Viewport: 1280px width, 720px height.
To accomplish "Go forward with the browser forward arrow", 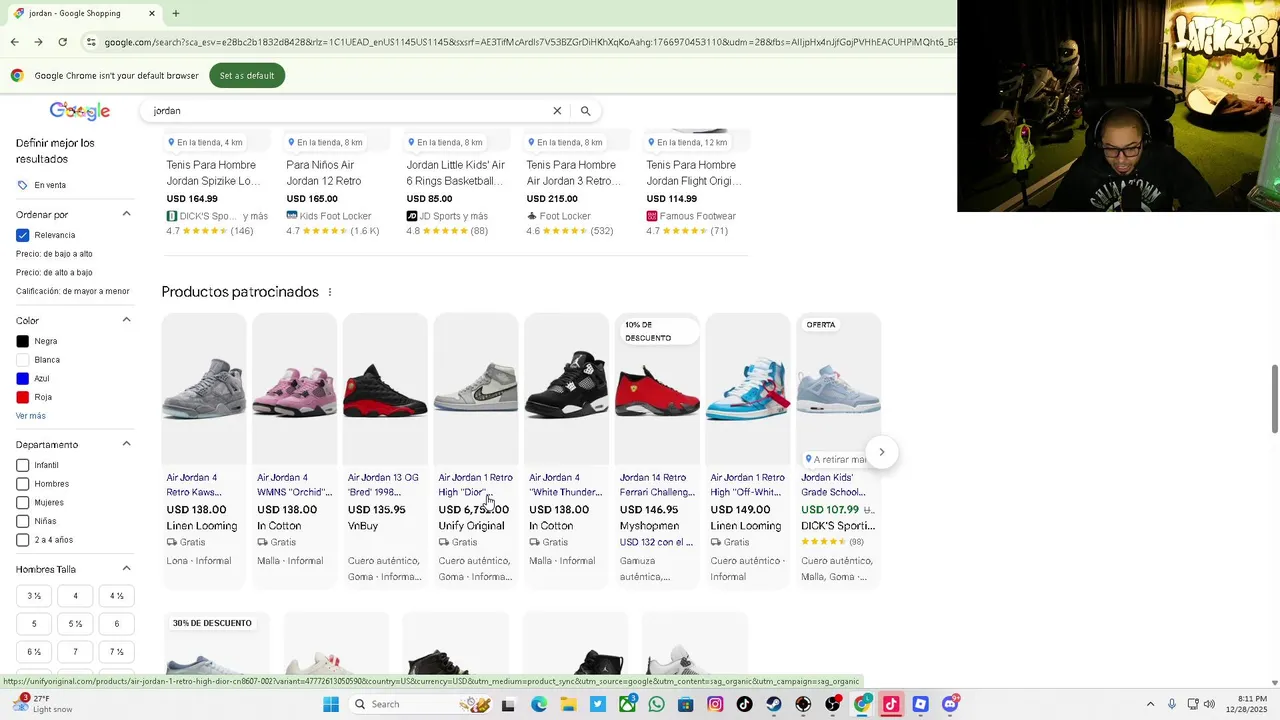I will [38, 42].
